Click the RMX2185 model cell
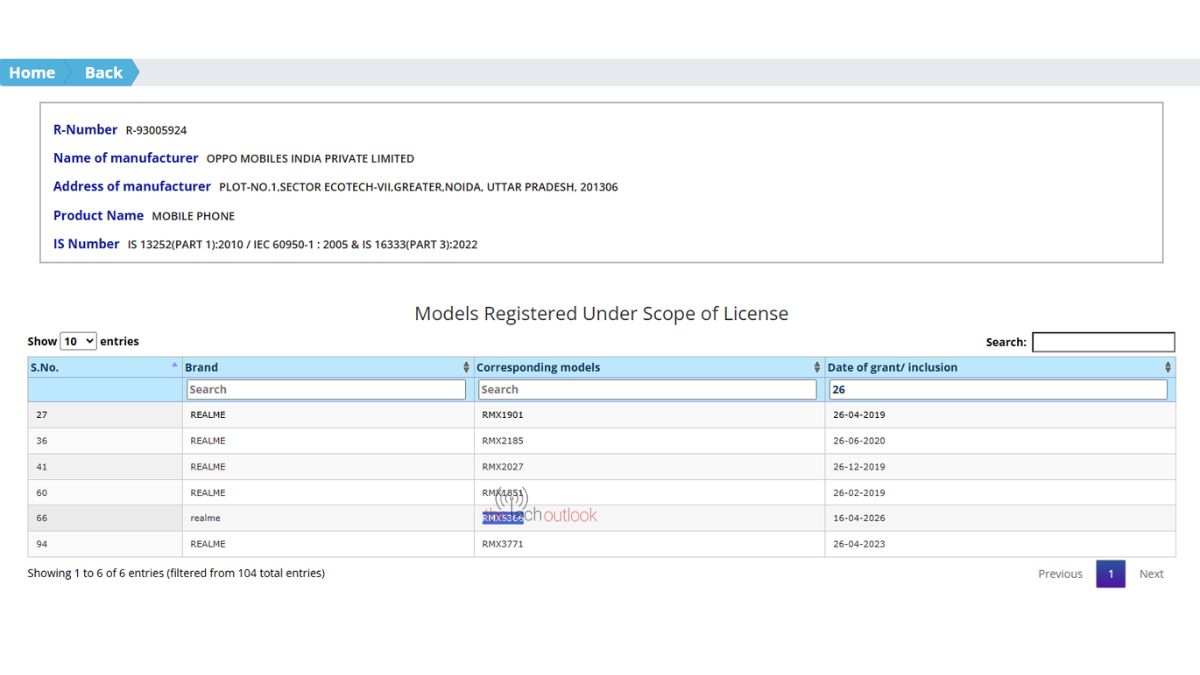 coord(502,441)
